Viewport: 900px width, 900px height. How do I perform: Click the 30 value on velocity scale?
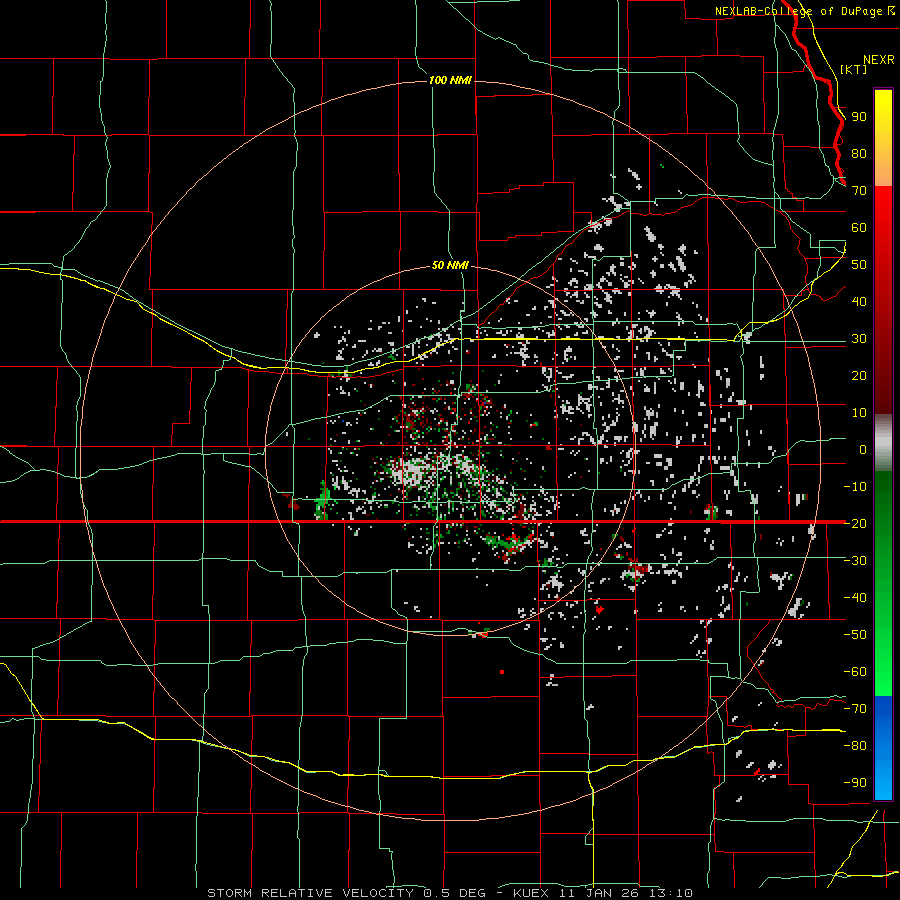859,339
